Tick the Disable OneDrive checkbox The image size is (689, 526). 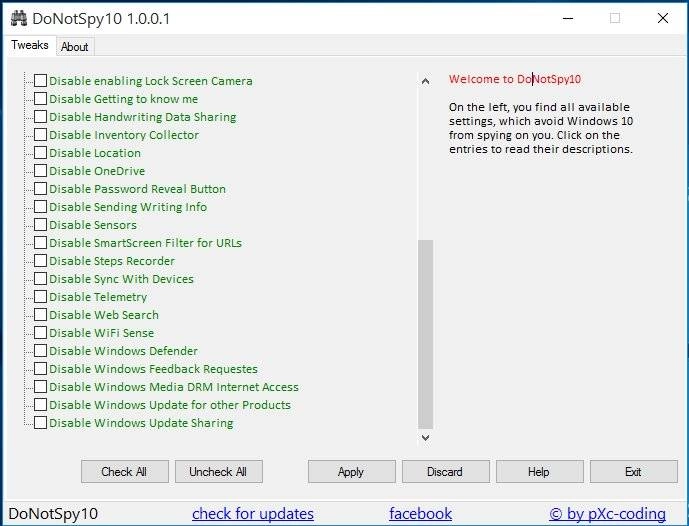click(40, 170)
